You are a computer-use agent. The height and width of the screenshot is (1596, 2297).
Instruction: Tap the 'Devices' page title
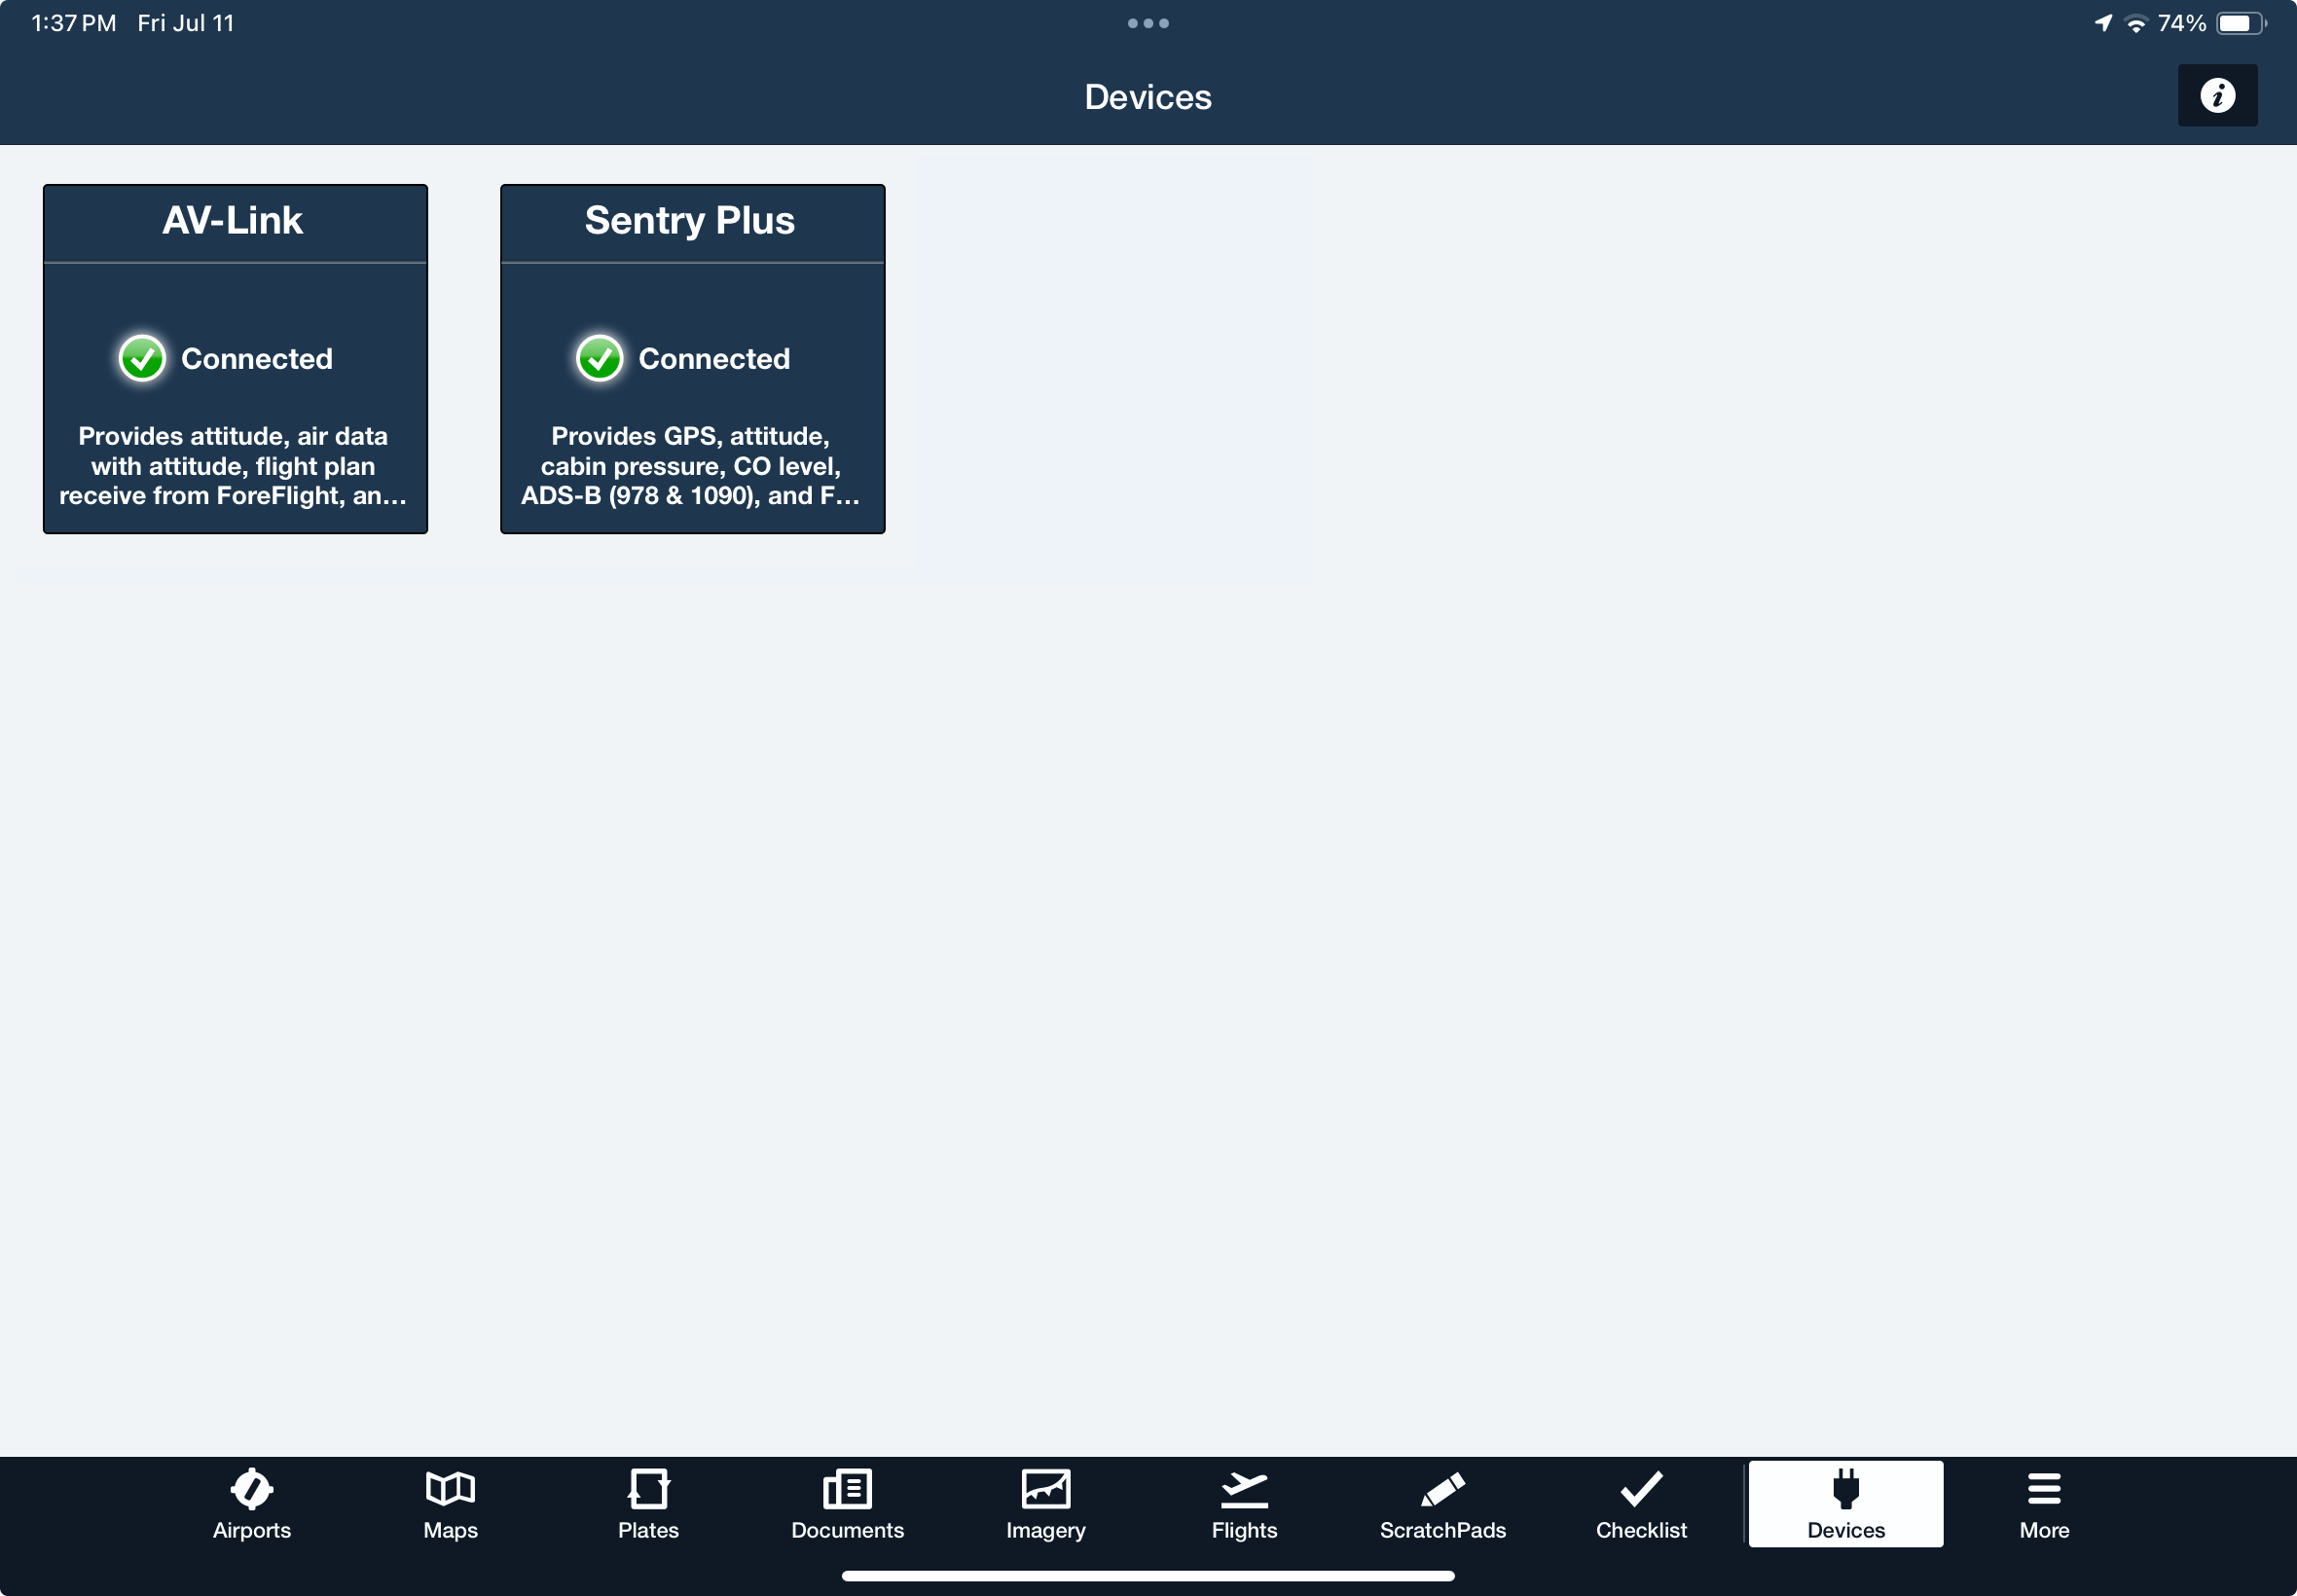tap(1148, 97)
